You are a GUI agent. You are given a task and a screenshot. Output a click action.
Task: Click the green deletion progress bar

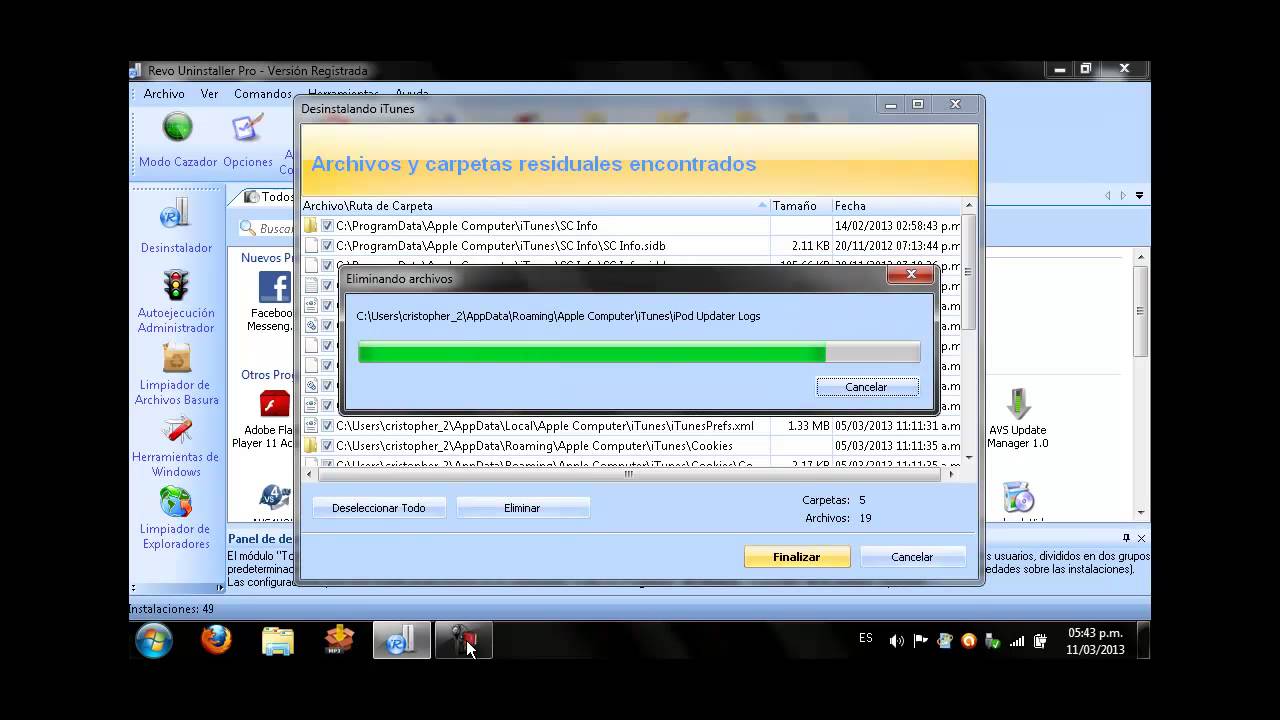coord(639,352)
